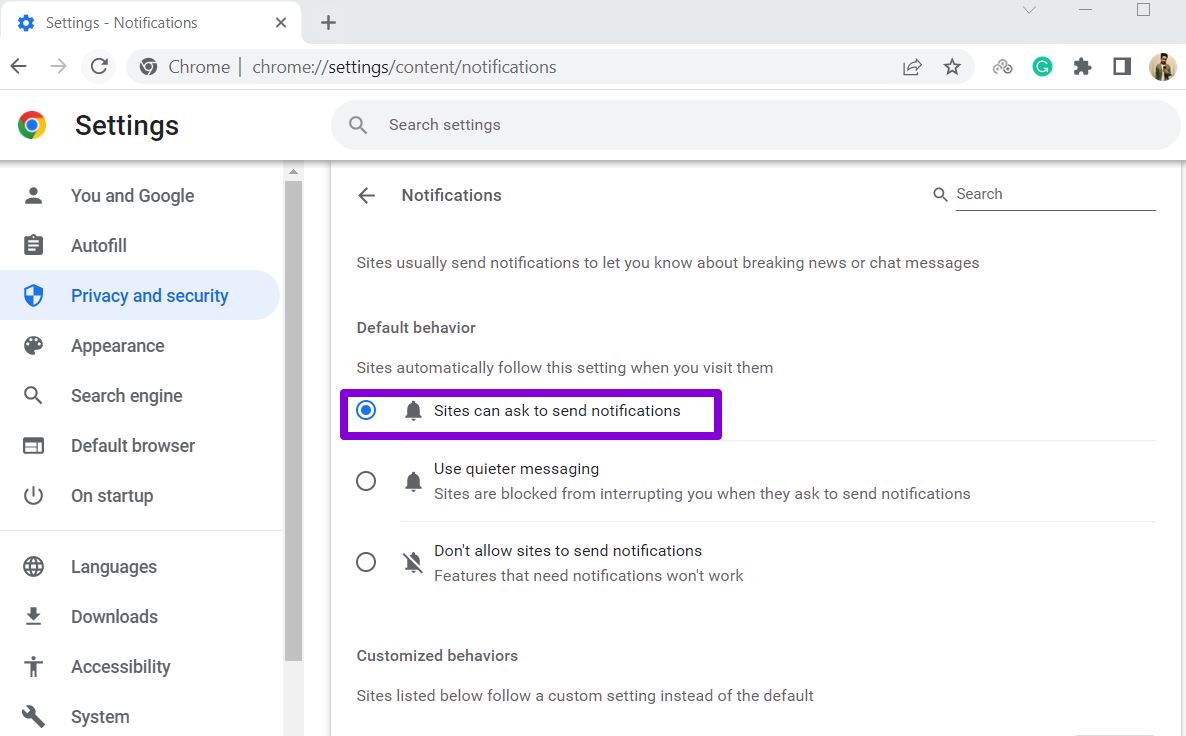Select Don't allow sites to send notifications radio

(x=366, y=562)
